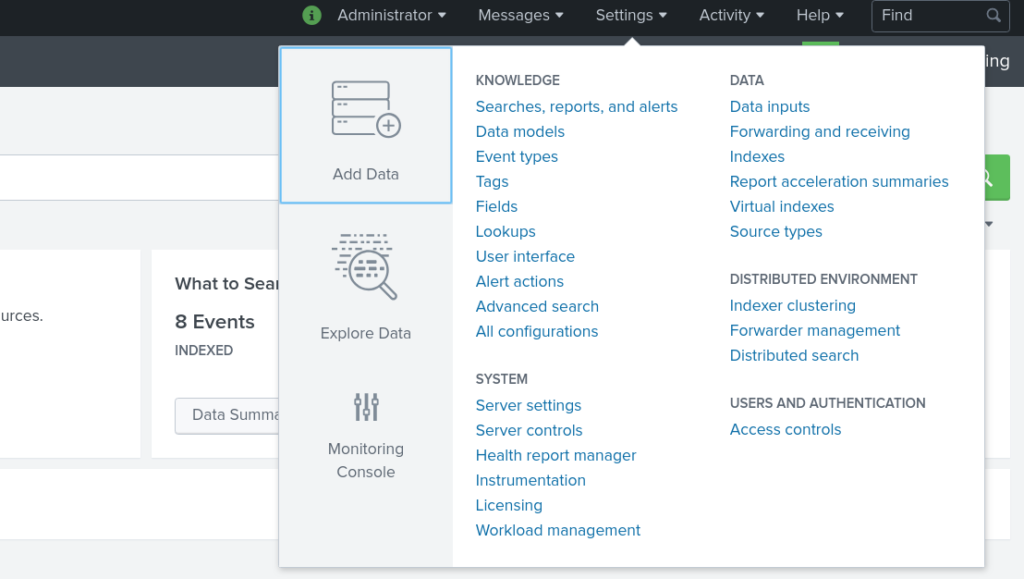Open Lookups settings
This screenshot has width=1024, height=579.
point(505,232)
